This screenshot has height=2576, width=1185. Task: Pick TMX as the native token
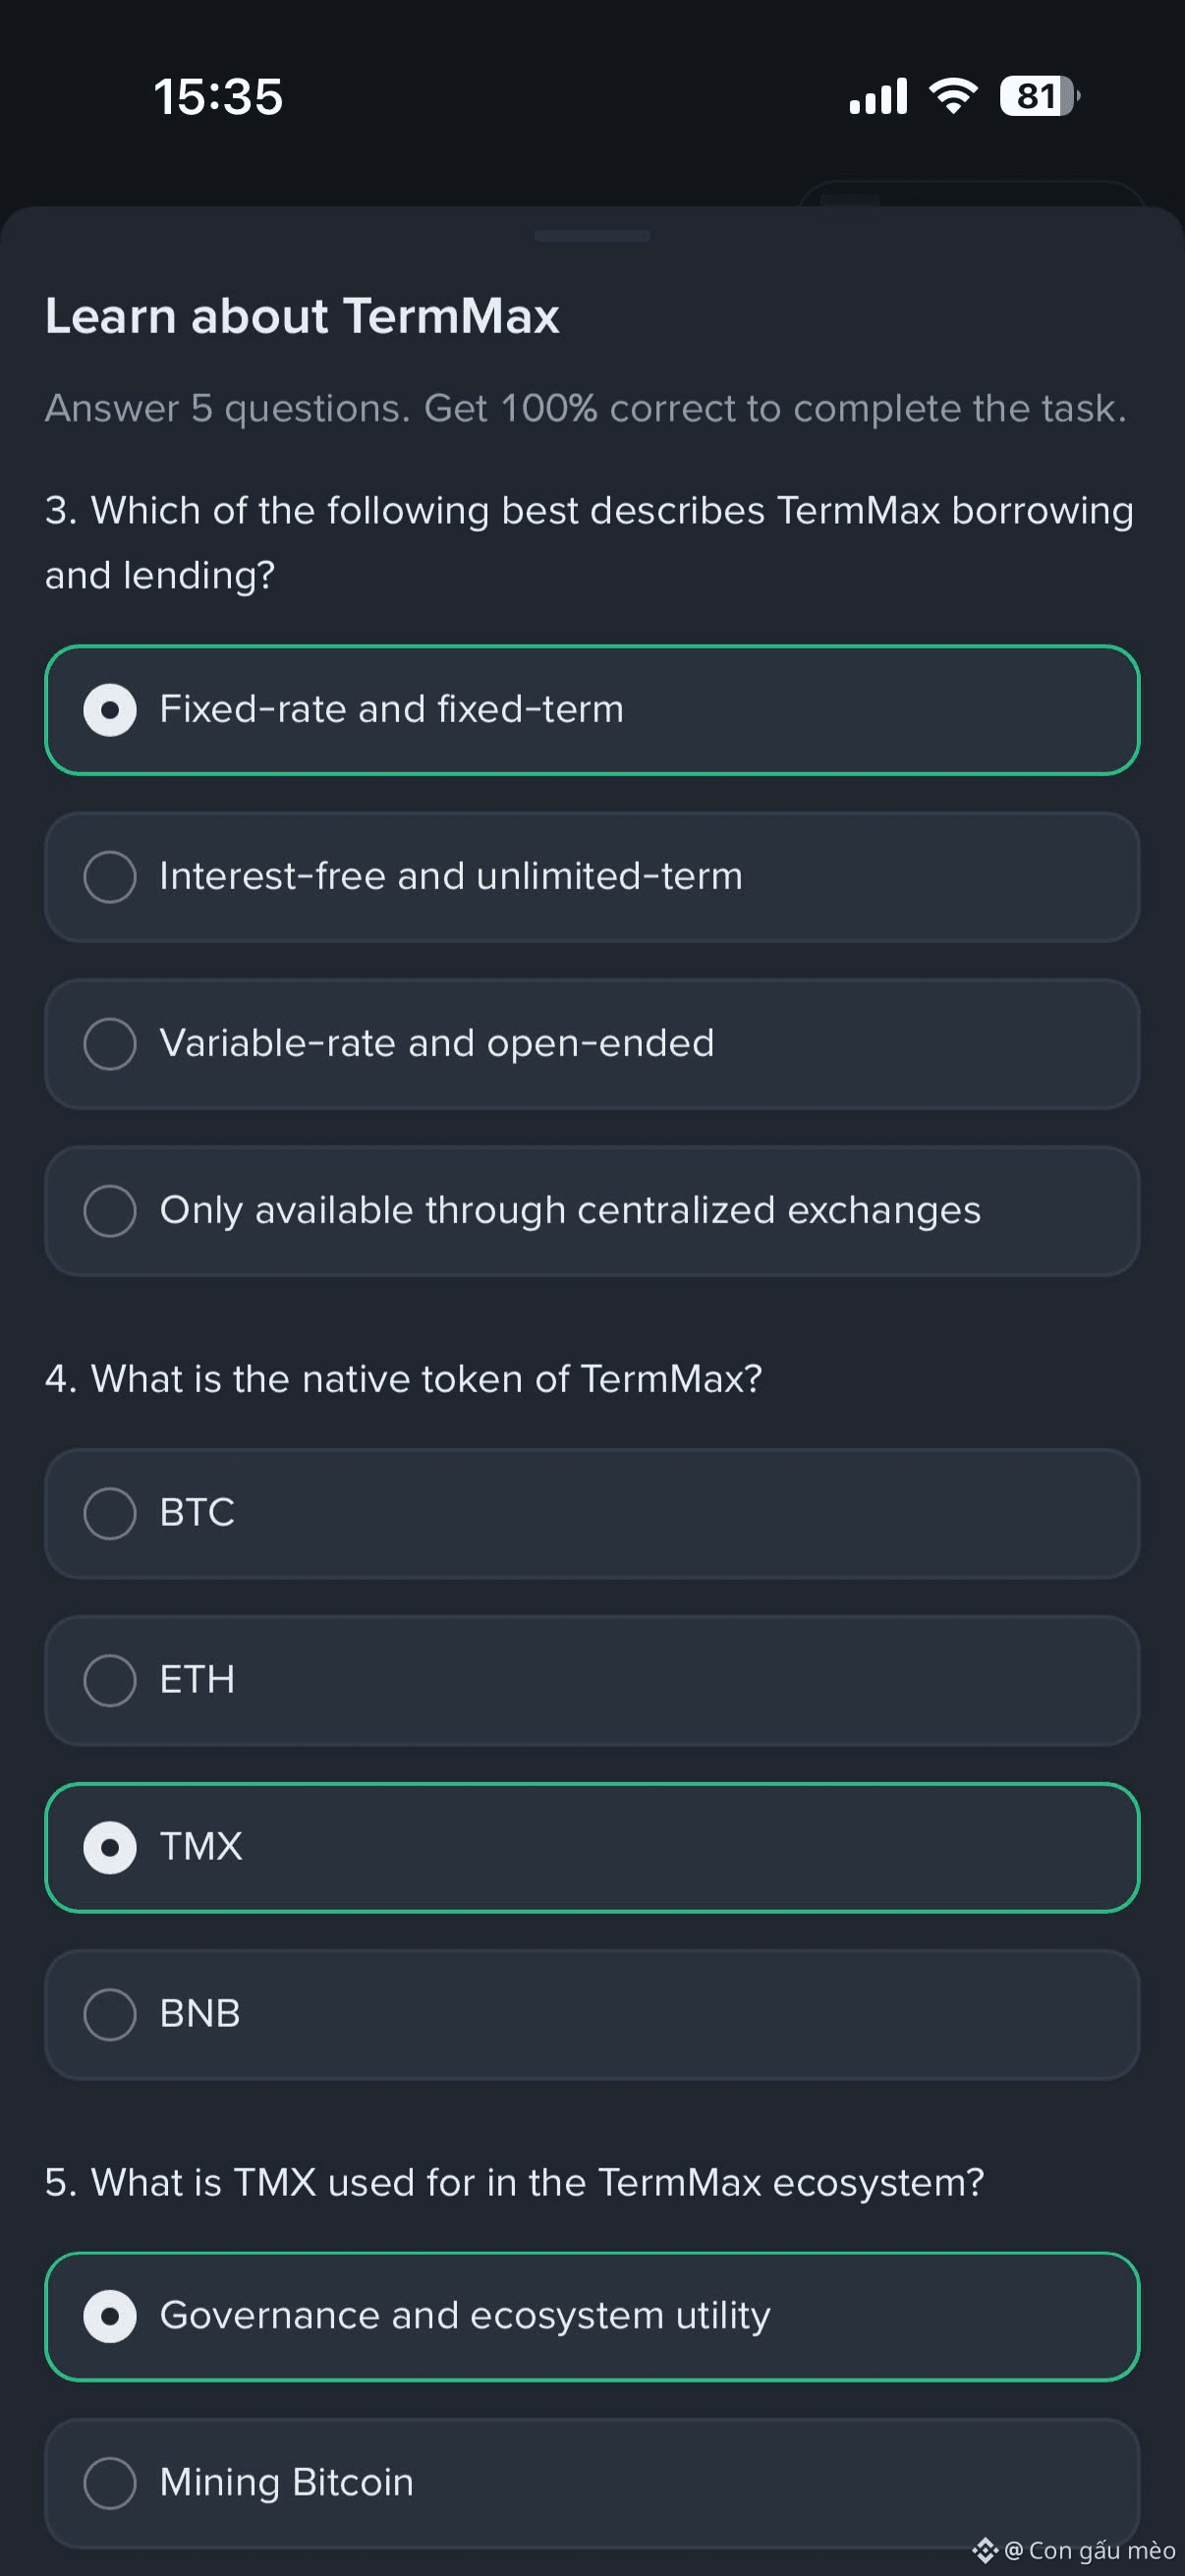592,1847
